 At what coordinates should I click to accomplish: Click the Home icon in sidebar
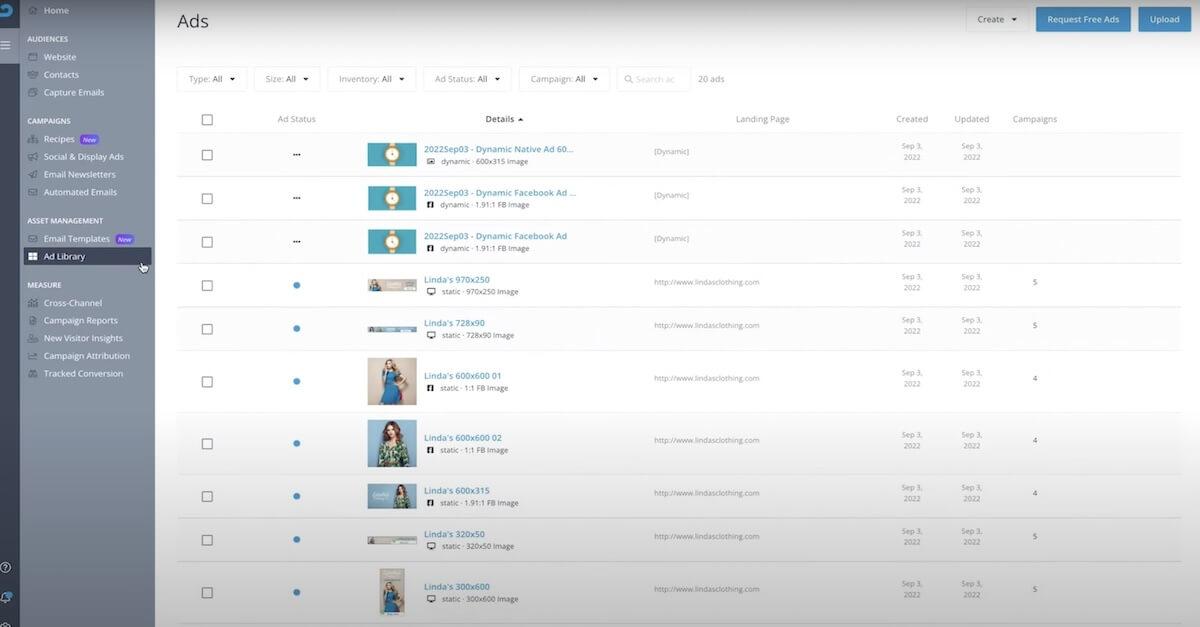[x=33, y=10]
